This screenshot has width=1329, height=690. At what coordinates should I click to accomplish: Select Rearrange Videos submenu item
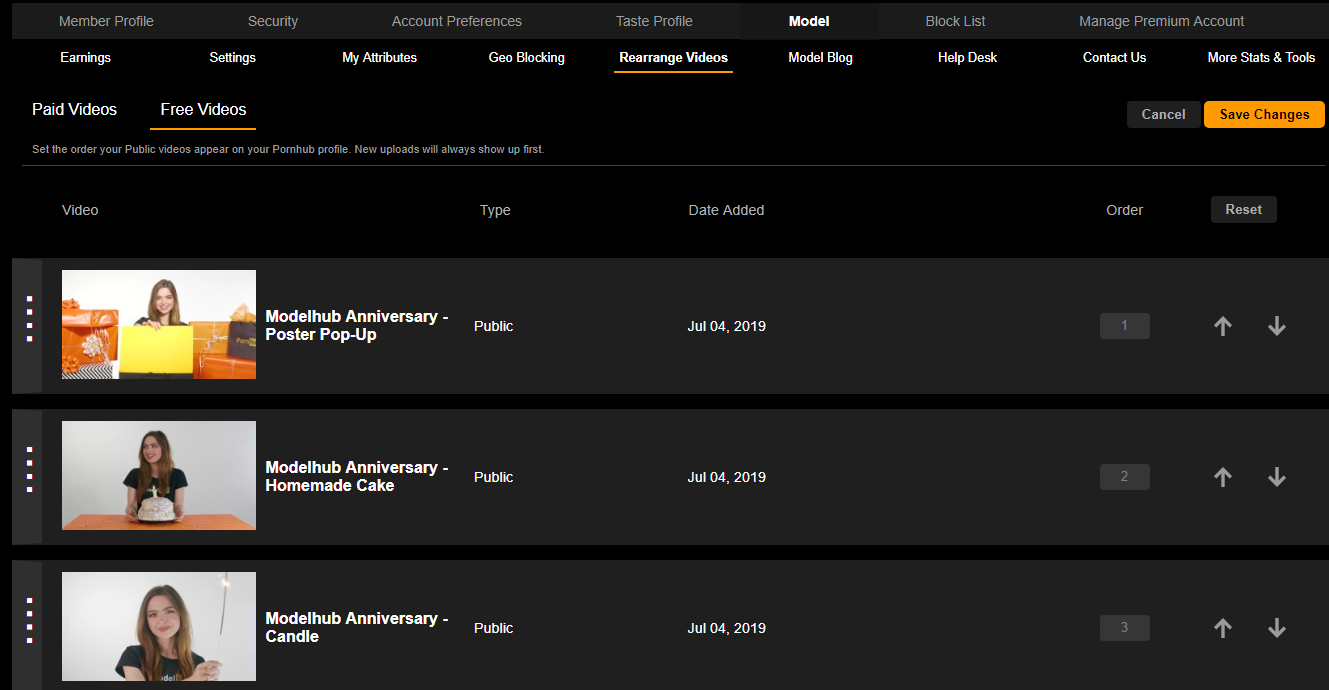click(x=674, y=57)
